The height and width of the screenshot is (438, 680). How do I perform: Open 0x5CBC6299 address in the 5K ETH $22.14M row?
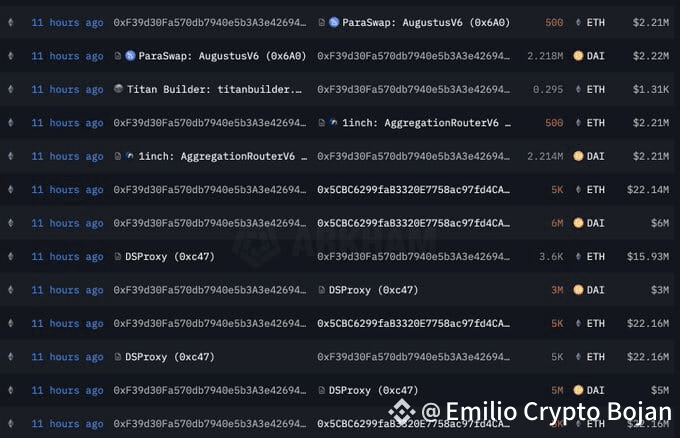pos(413,190)
